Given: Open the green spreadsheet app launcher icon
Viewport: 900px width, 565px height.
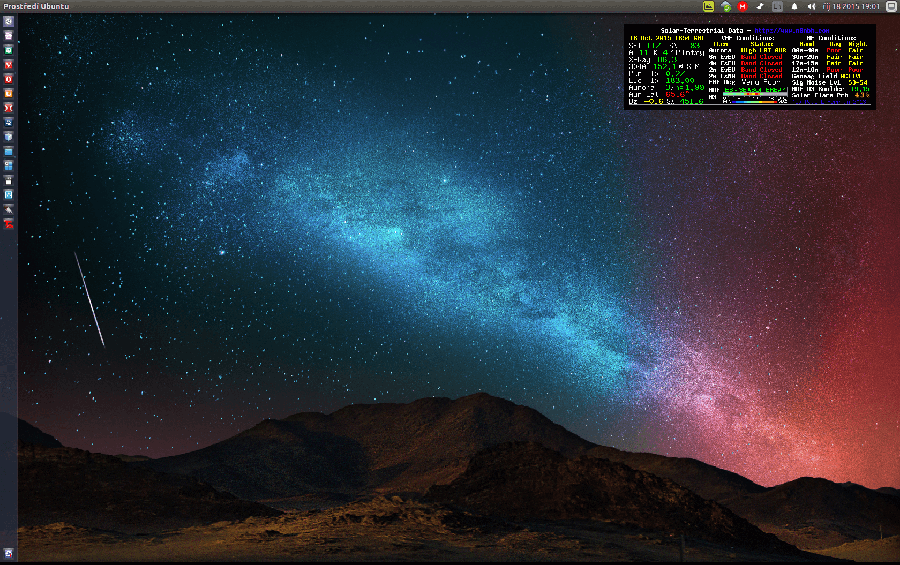Looking at the screenshot, I should pos(9,49).
